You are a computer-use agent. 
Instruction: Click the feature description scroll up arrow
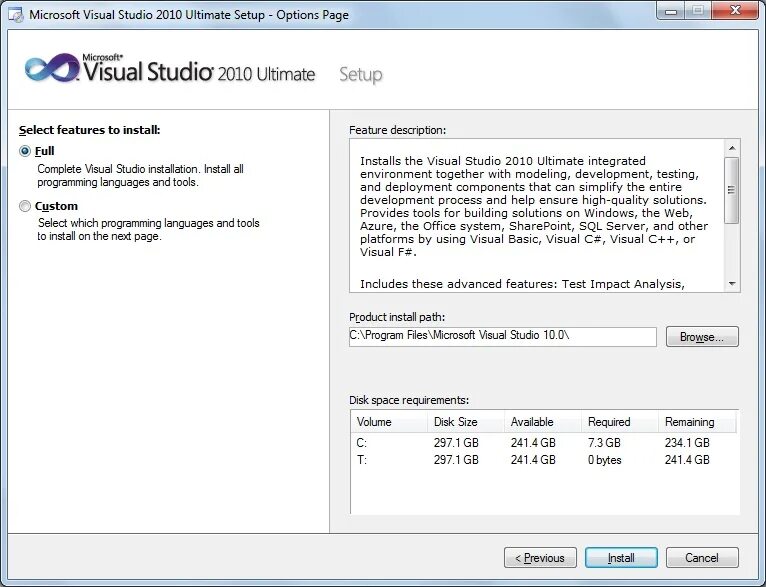732,148
